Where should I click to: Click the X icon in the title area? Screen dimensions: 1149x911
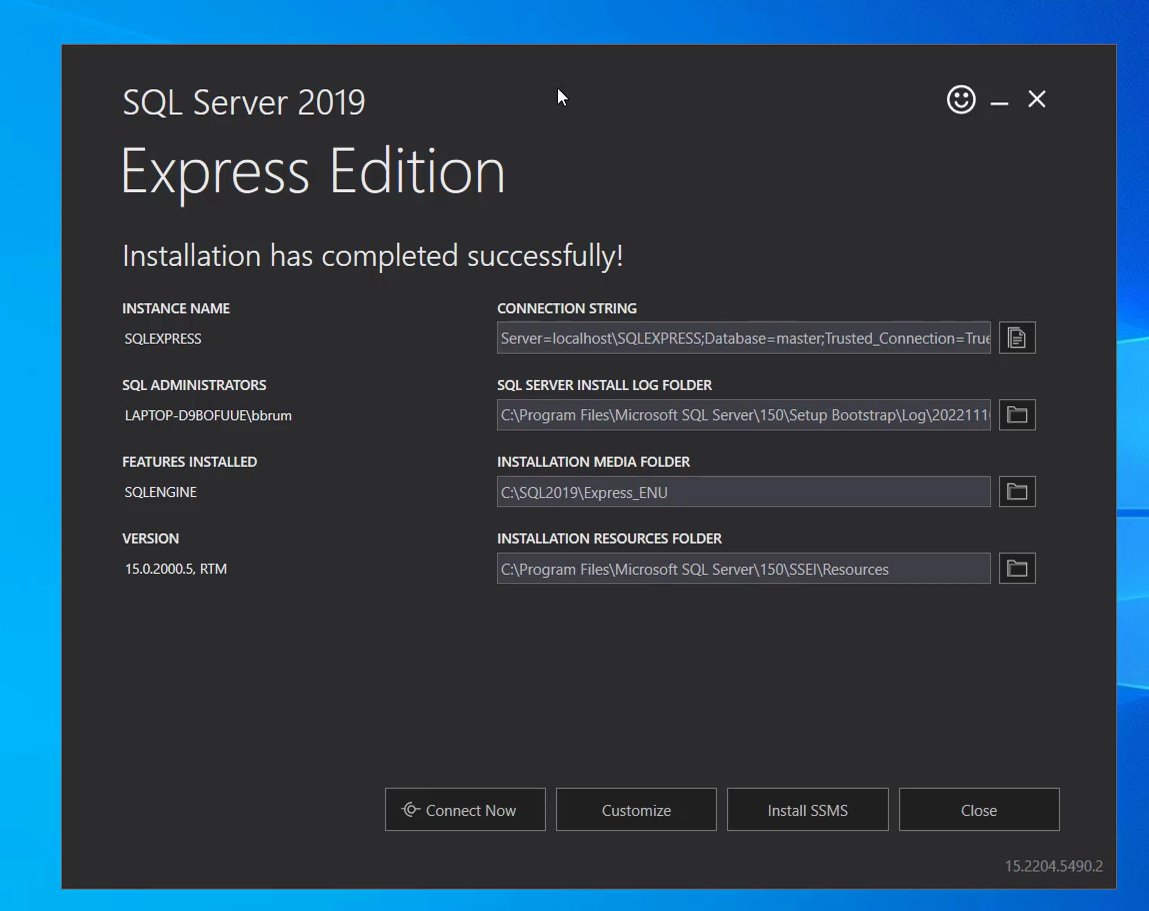pos(1037,99)
